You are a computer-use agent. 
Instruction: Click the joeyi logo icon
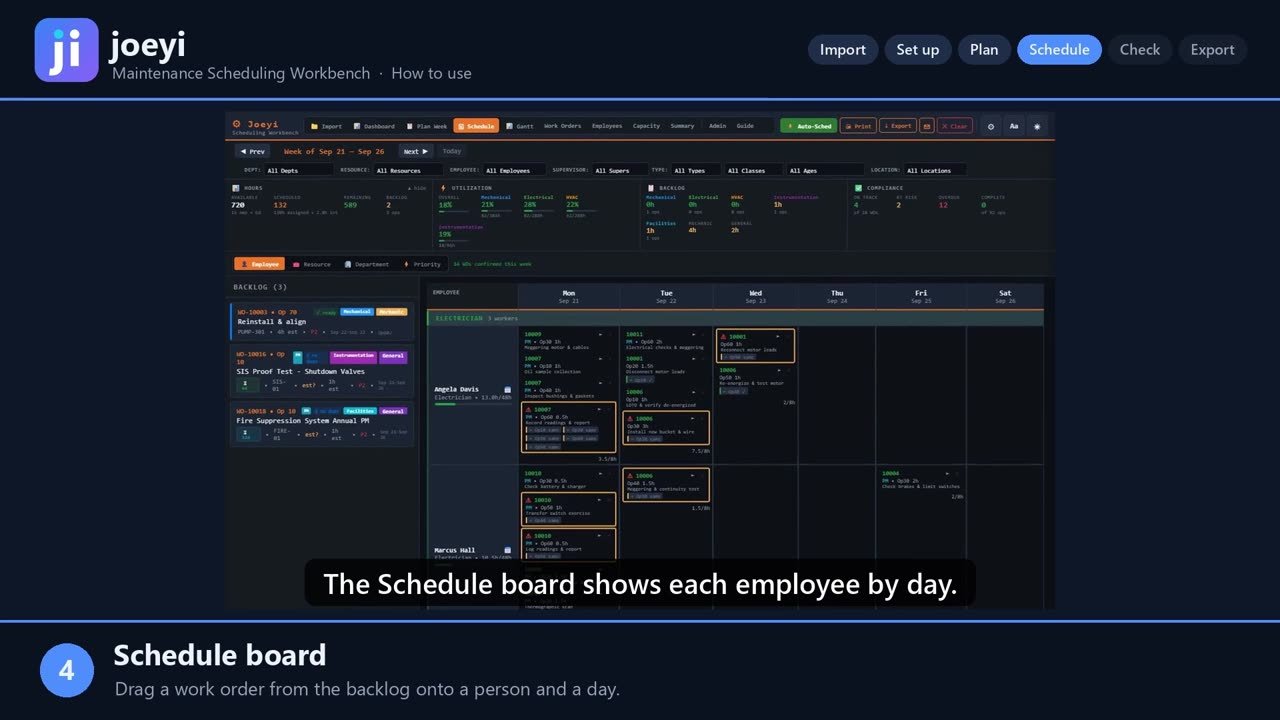[66, 50]
